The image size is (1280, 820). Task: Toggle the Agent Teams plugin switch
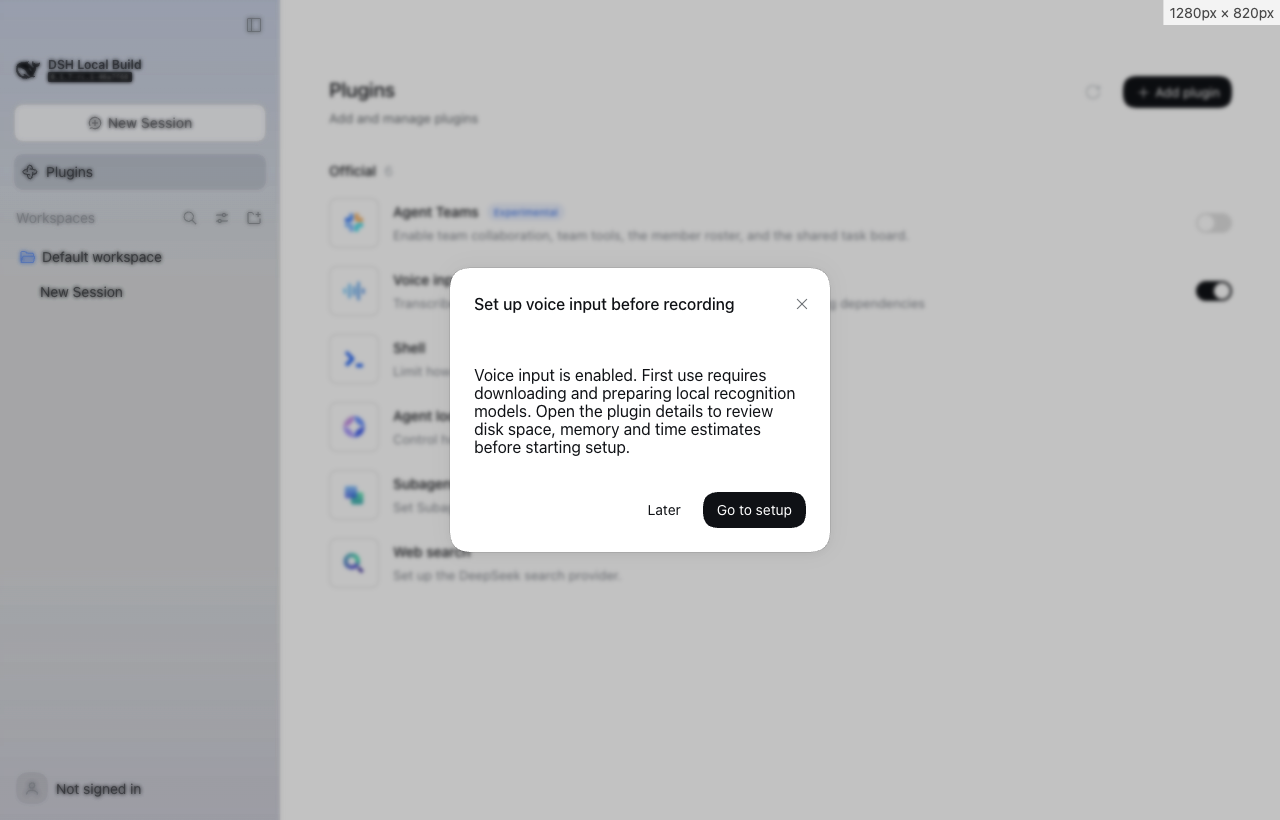tap(1213, 223)
